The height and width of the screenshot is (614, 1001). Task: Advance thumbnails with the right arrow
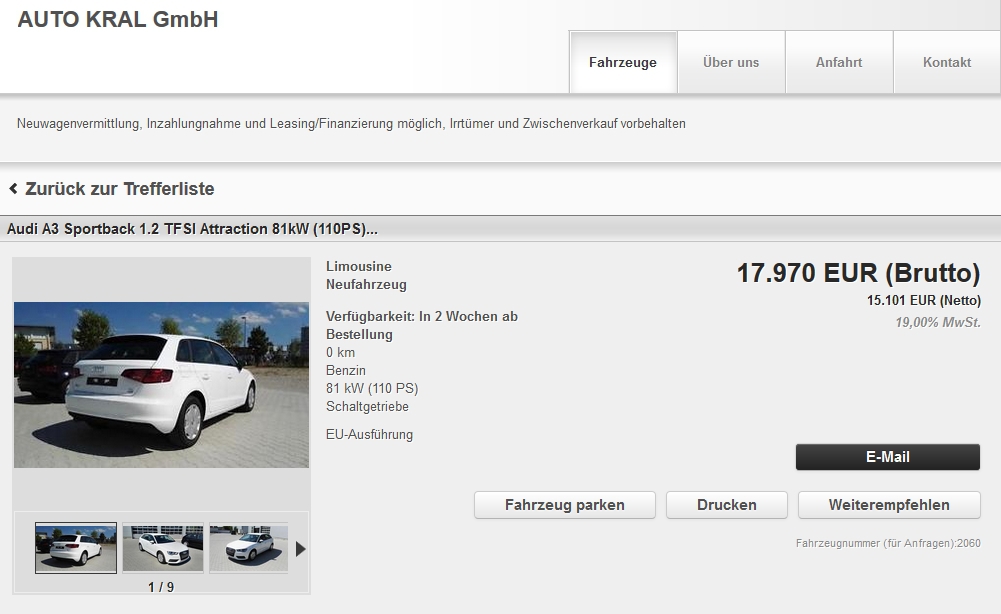pos(300,548)
